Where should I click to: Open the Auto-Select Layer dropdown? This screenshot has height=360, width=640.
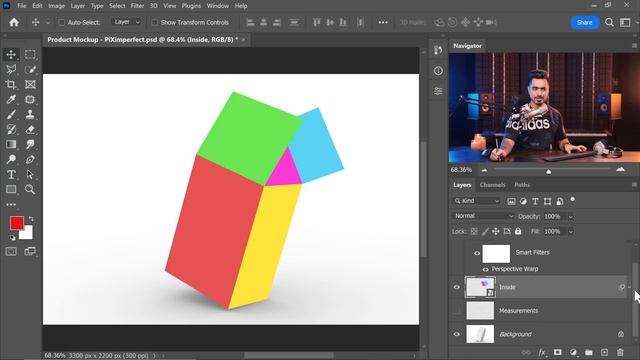[127, 22]
